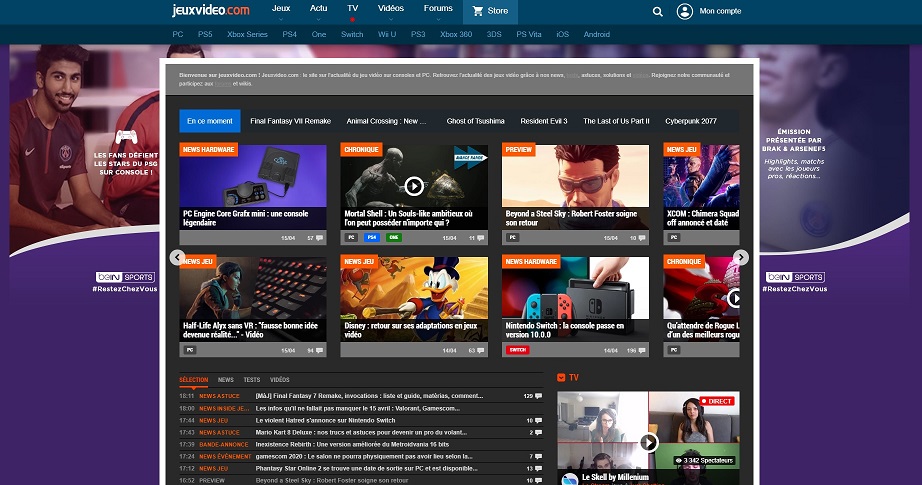Open Ghost of Tsushima topic

pyautogui.click(x=475, y=121)
